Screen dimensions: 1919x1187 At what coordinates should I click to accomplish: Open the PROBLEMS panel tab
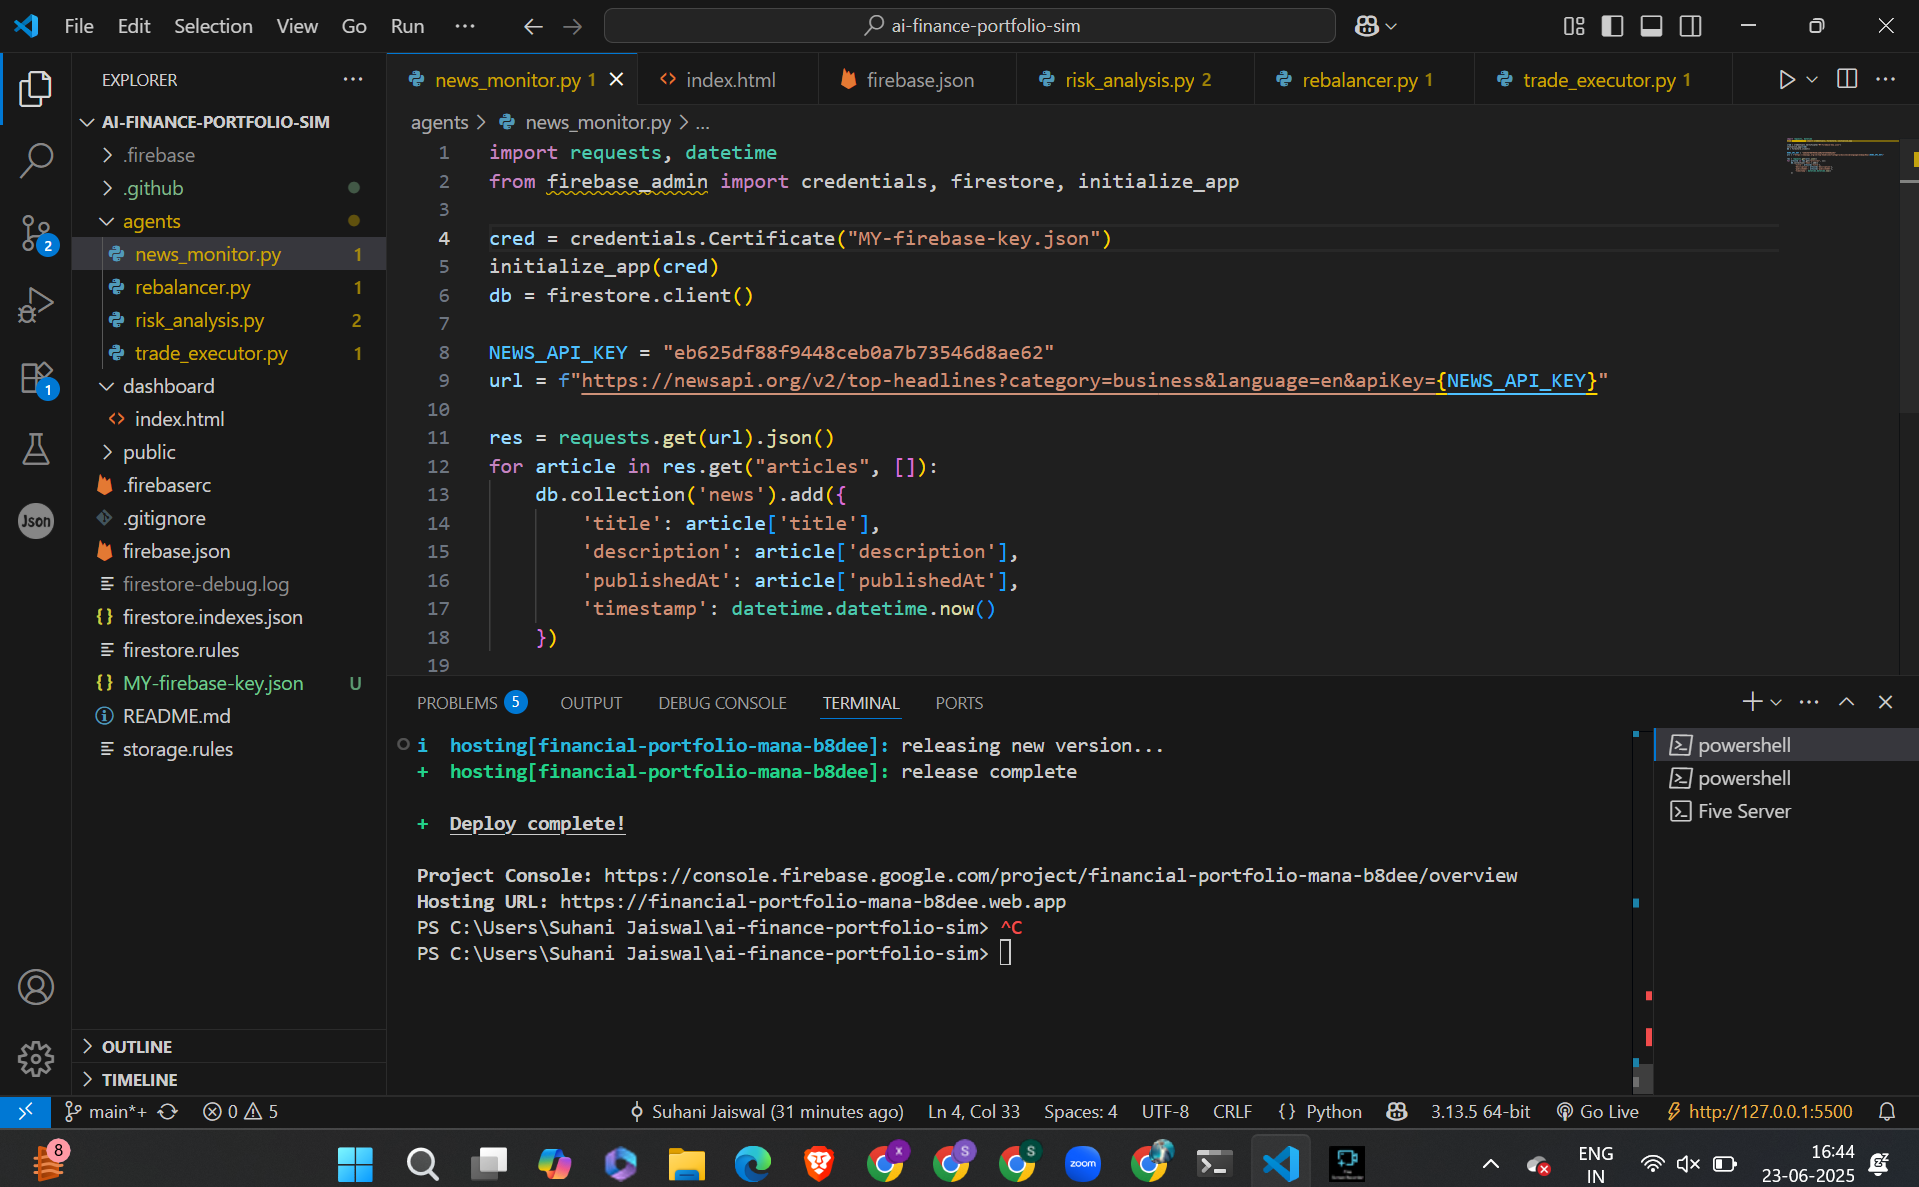tap(457, 703)
